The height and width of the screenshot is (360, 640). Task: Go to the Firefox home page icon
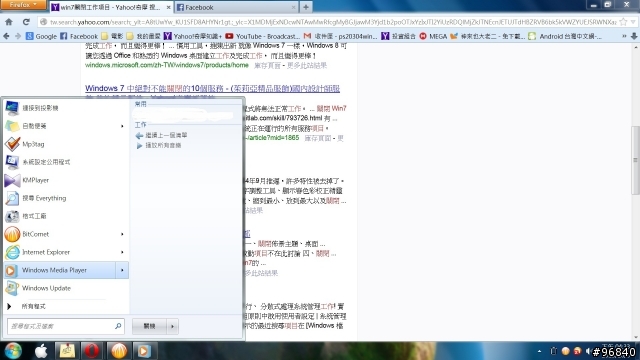[9, 22]
